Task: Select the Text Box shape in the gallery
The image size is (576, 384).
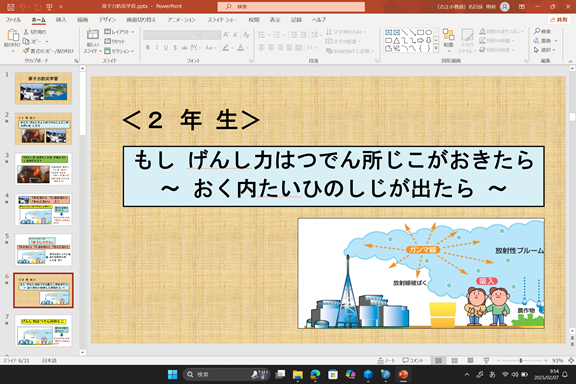Action: (x=388, y=32)
